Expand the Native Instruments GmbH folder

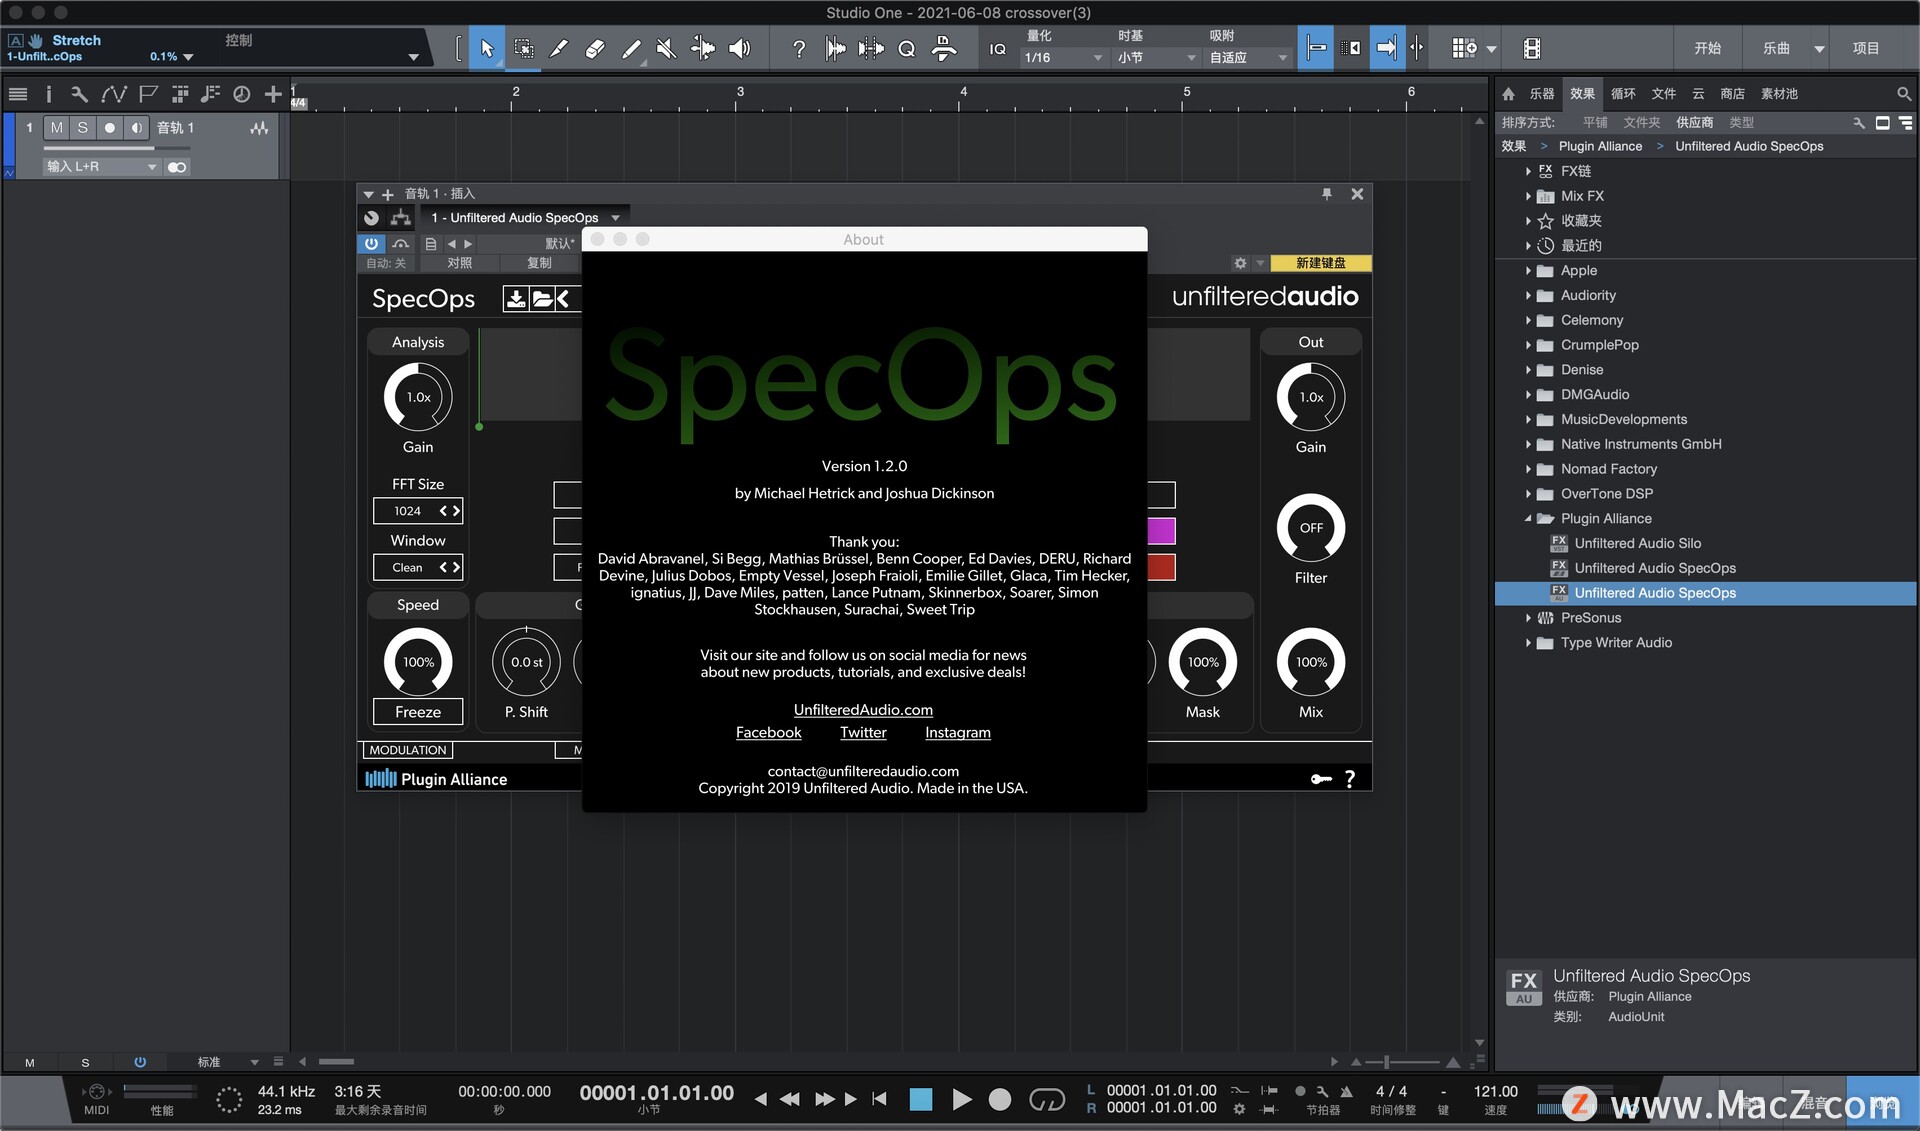(x=1528, y=444)
